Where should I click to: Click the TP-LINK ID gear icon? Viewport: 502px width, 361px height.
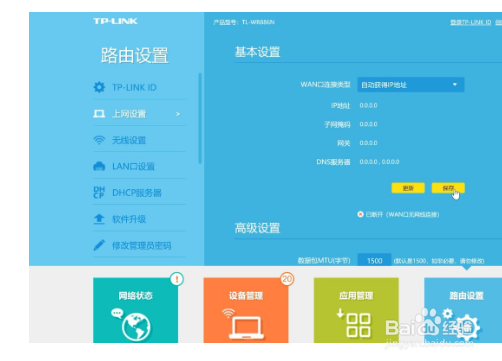click(99, 87)
